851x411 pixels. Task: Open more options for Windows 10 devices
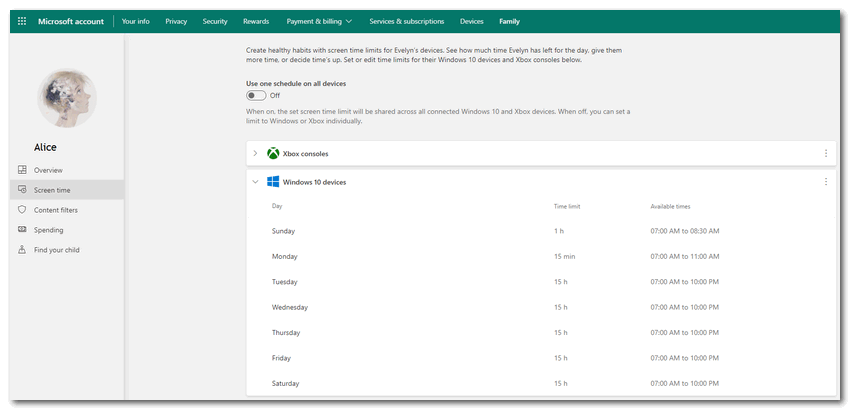tap(826, 182)
